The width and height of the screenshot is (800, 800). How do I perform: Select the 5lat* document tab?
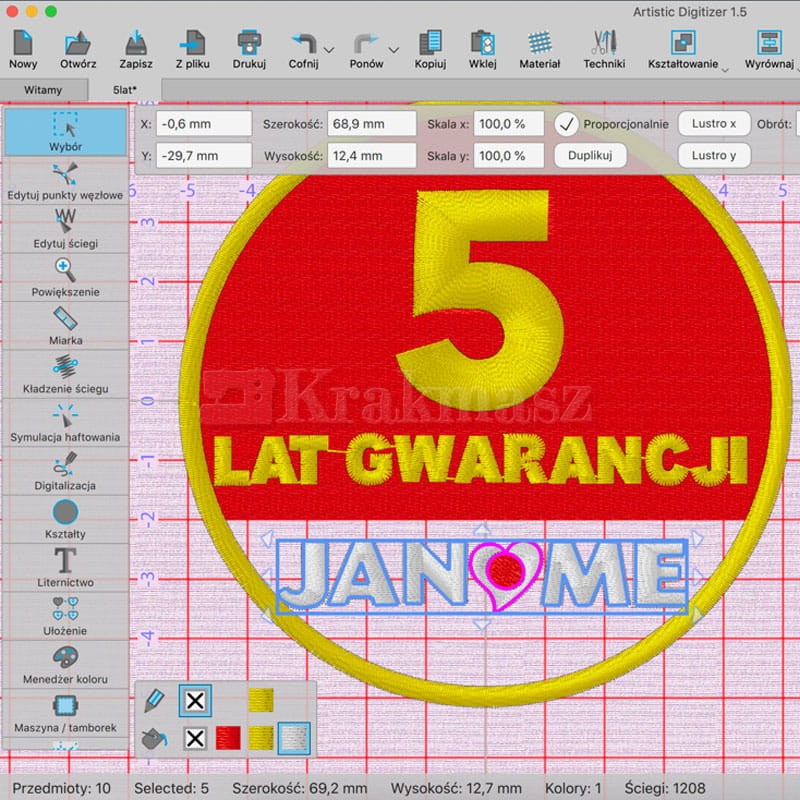(x=125, y=90)
